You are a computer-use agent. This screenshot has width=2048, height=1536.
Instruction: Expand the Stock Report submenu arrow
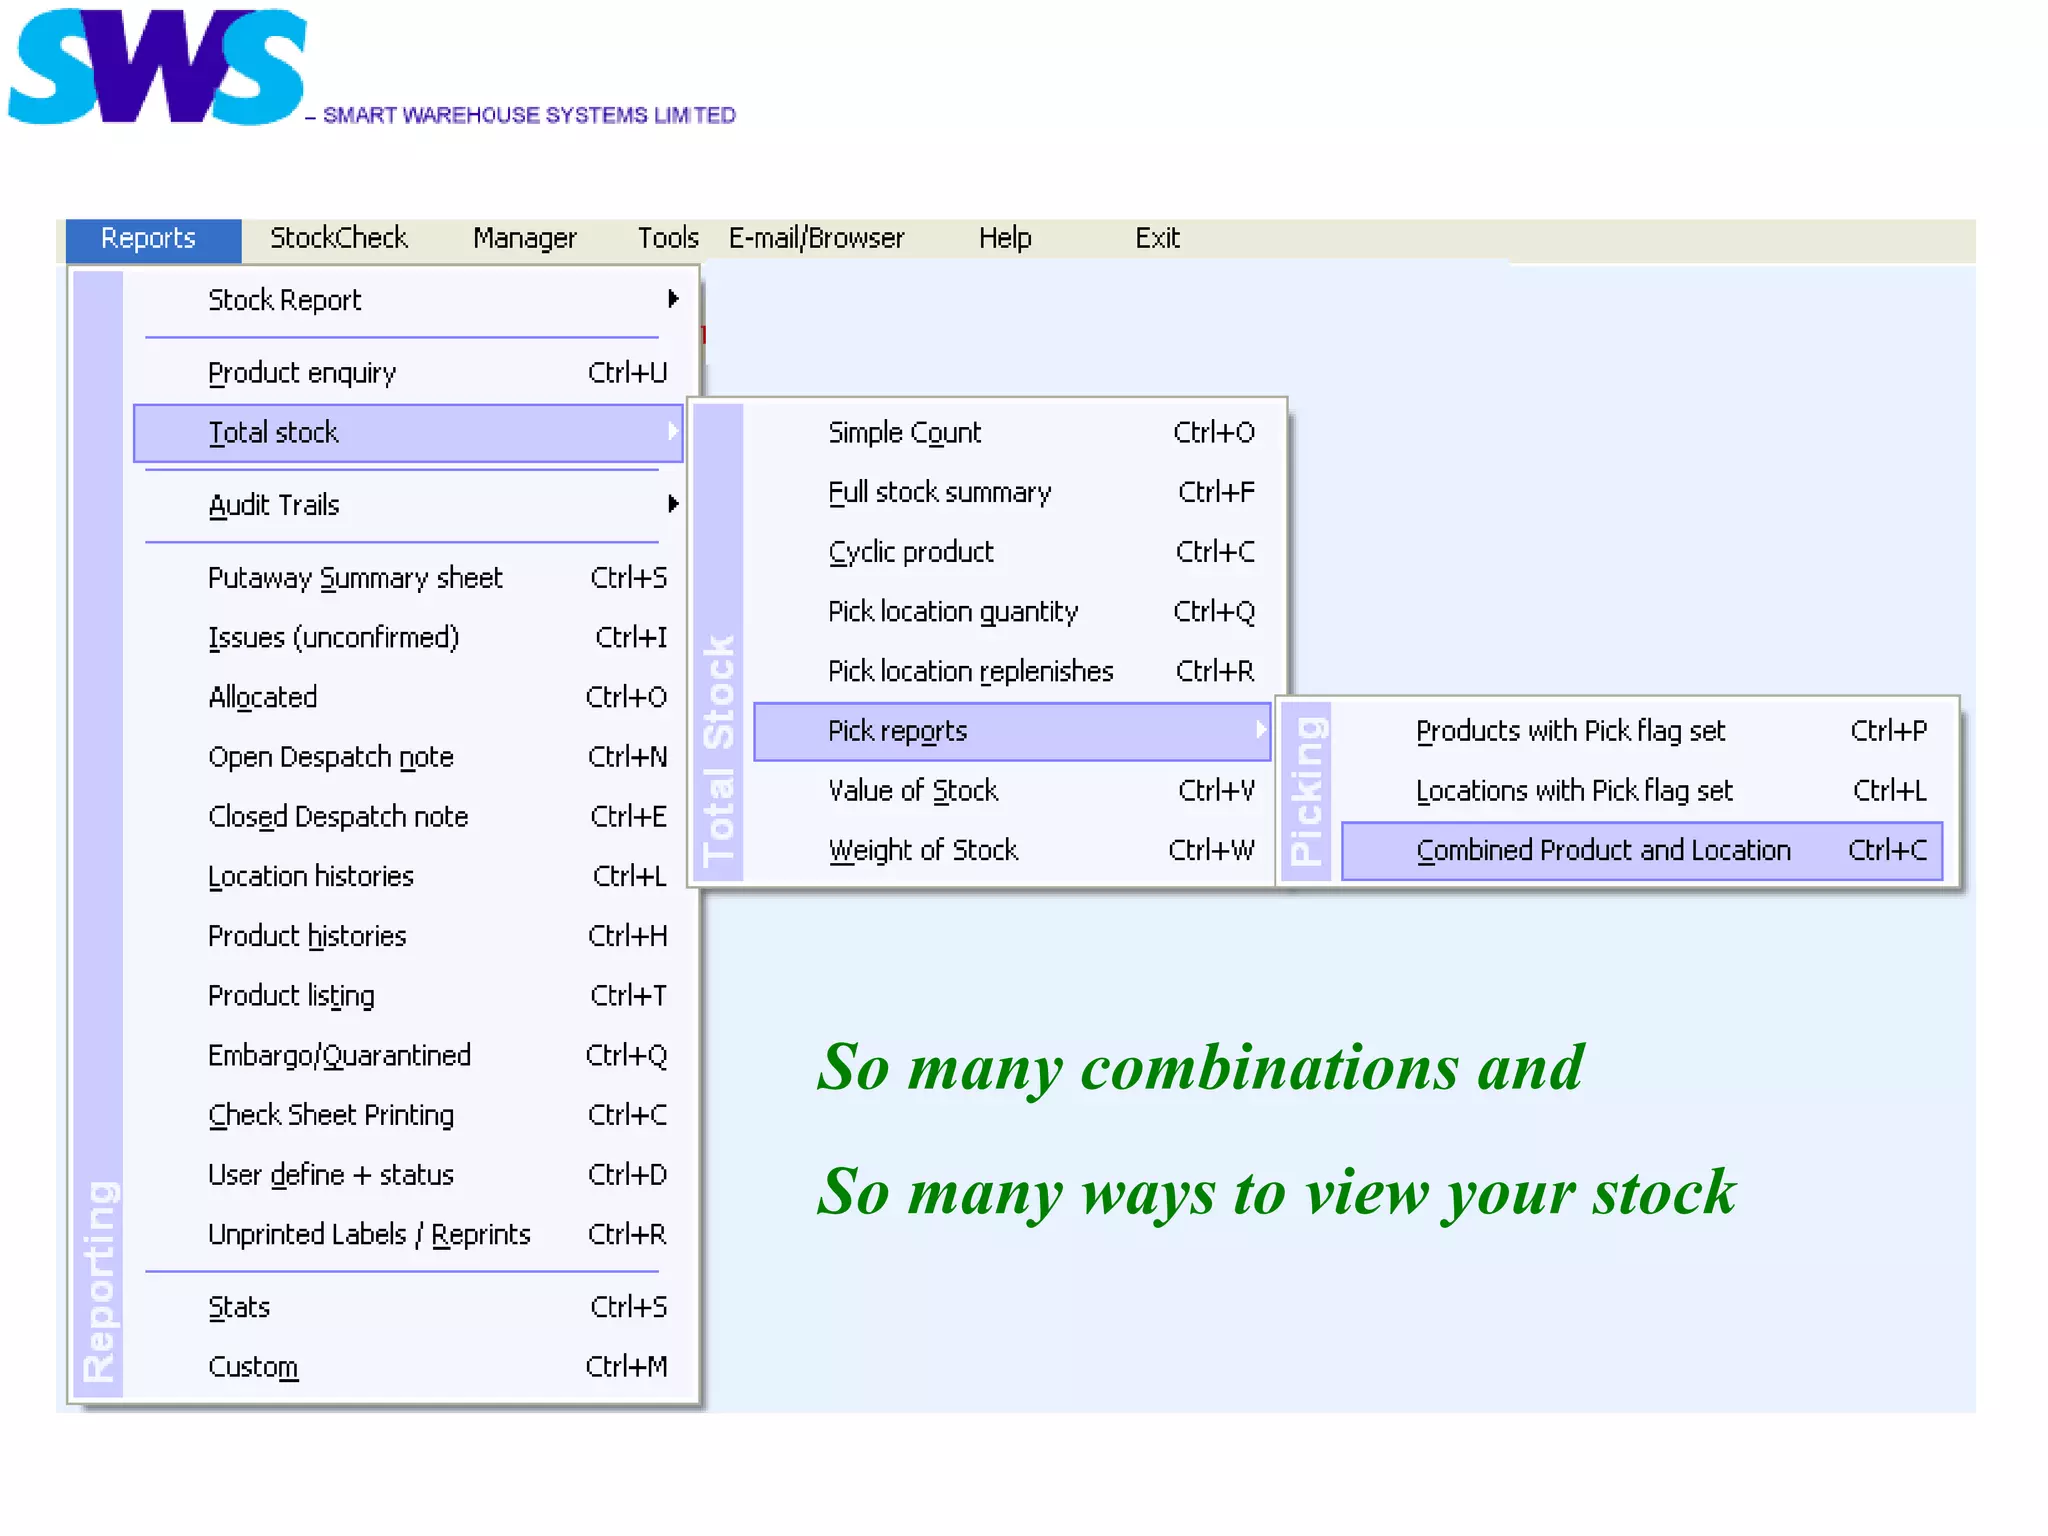(673, 299)
